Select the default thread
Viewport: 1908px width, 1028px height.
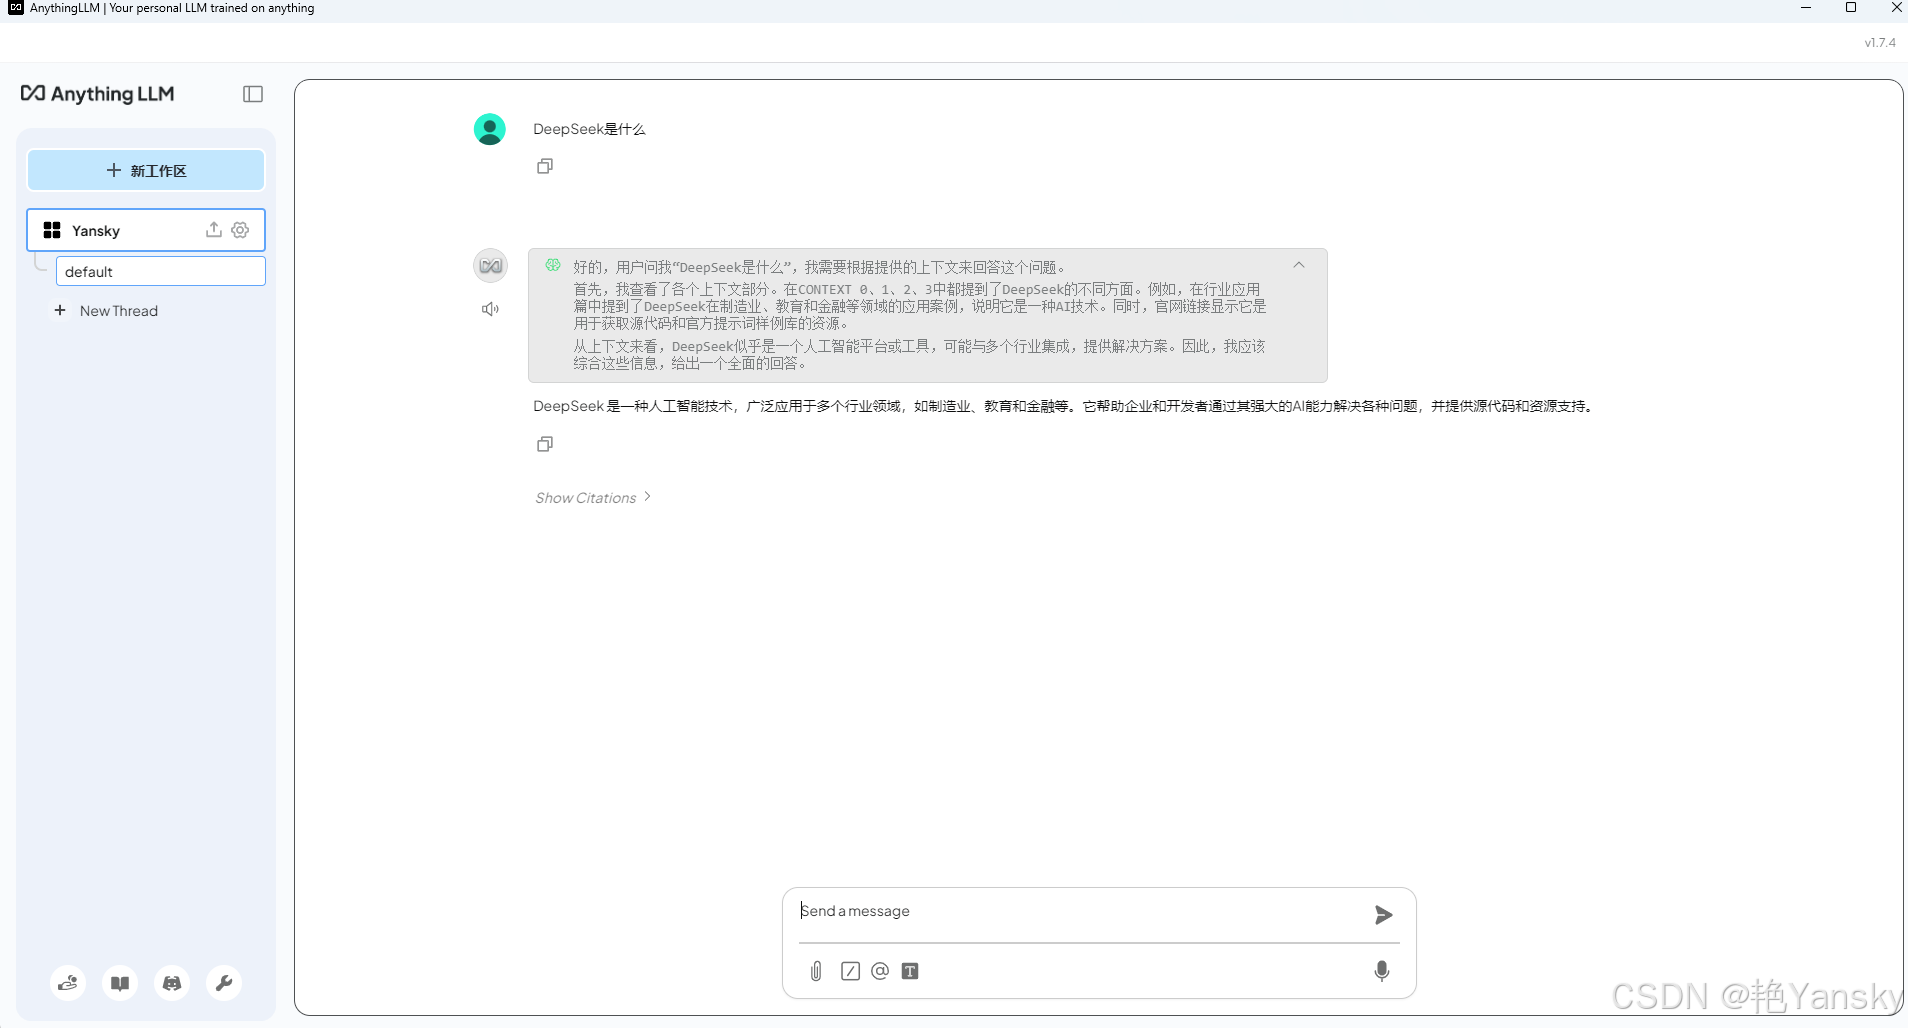[x=160, y=271]
